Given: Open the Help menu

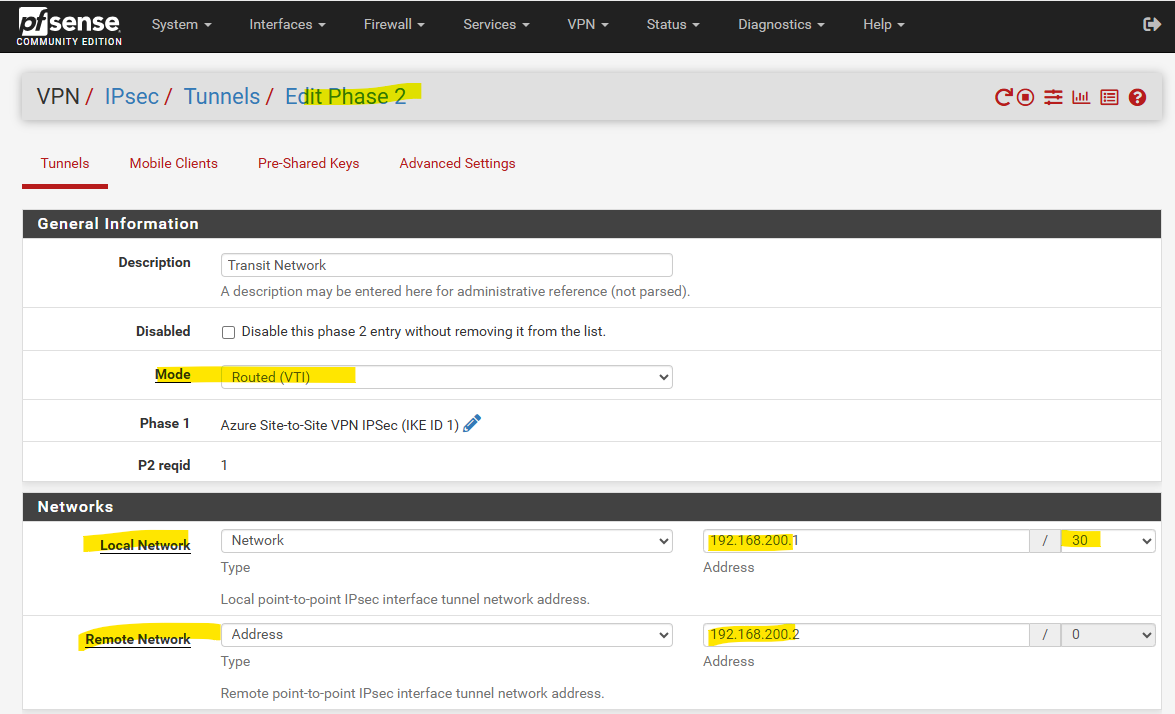Looking at the screenshot, I should pos(883,25).
